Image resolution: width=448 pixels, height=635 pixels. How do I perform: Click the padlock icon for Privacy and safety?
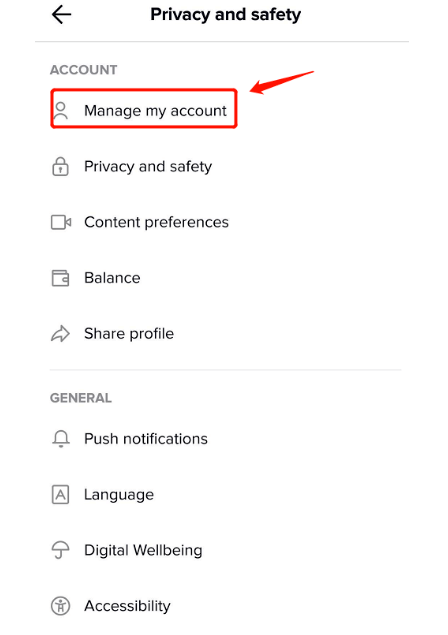coord(60,166)
